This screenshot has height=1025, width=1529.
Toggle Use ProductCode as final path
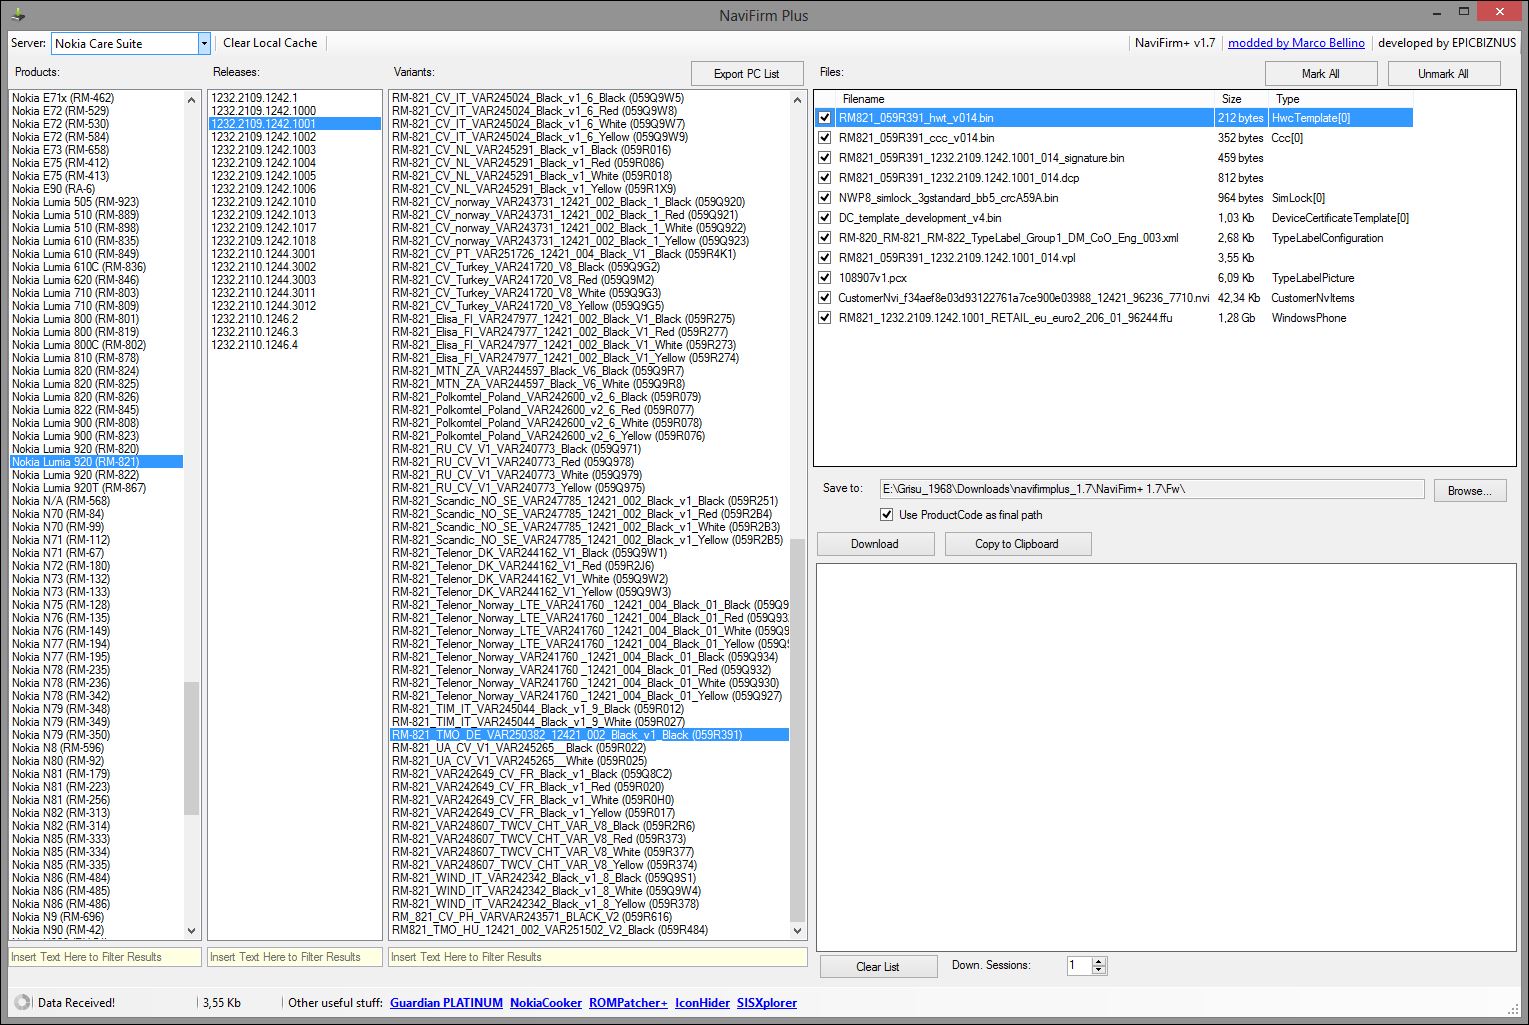coord(886,515)
